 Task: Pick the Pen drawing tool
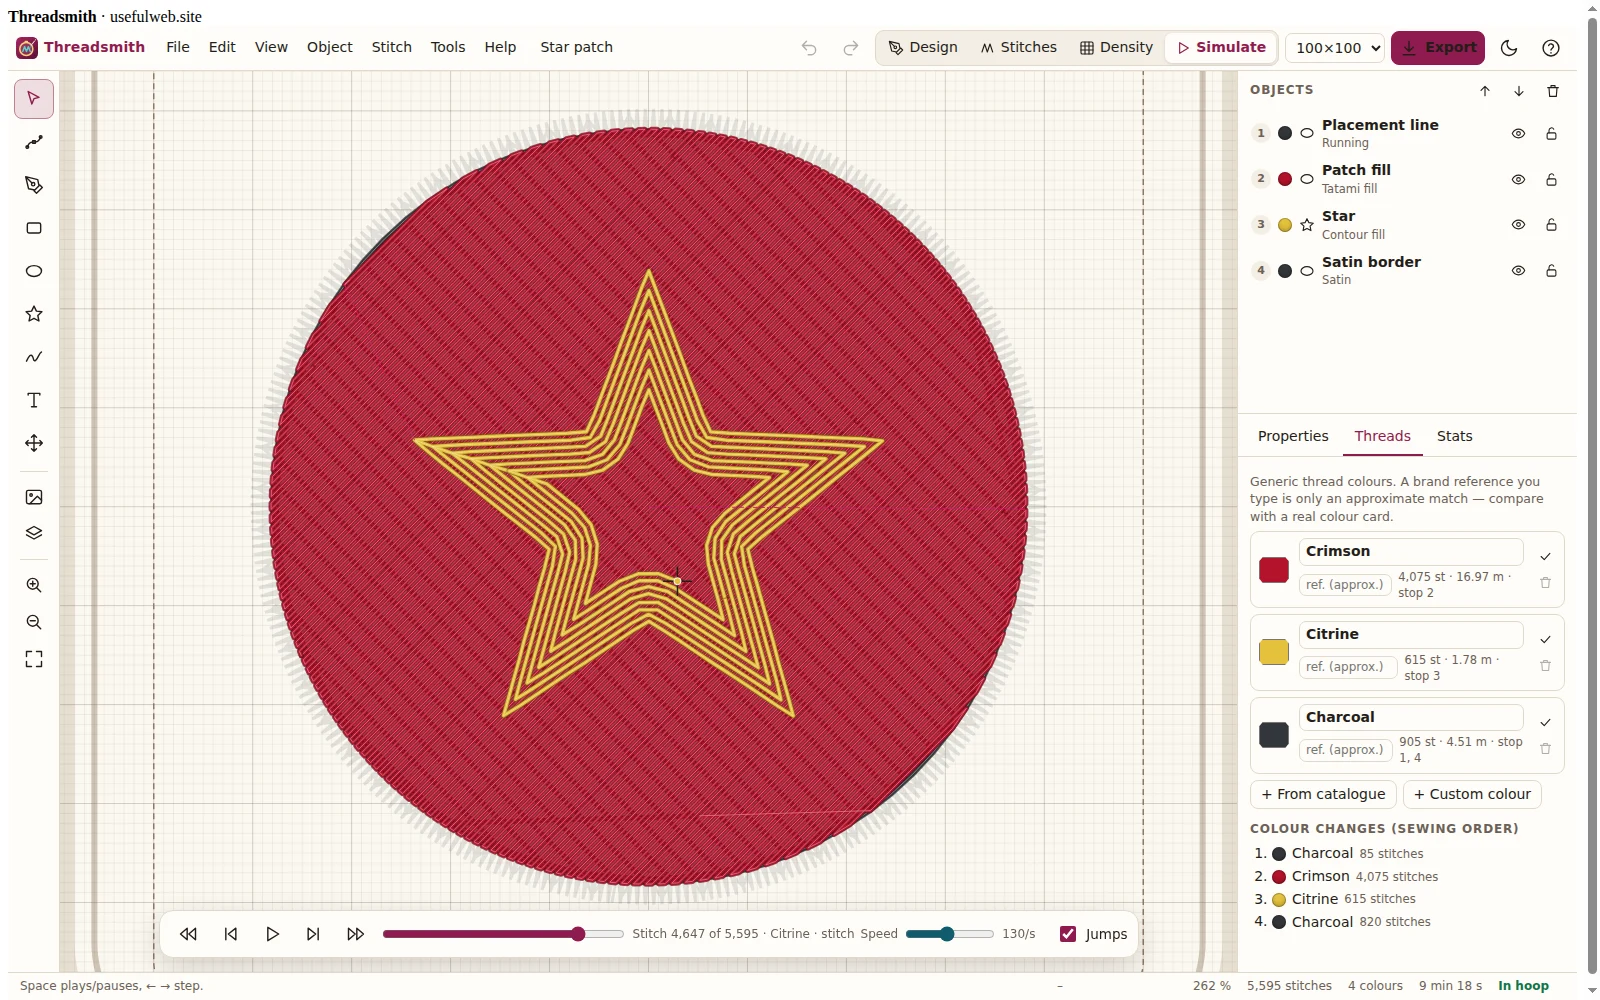coord(34,185)
